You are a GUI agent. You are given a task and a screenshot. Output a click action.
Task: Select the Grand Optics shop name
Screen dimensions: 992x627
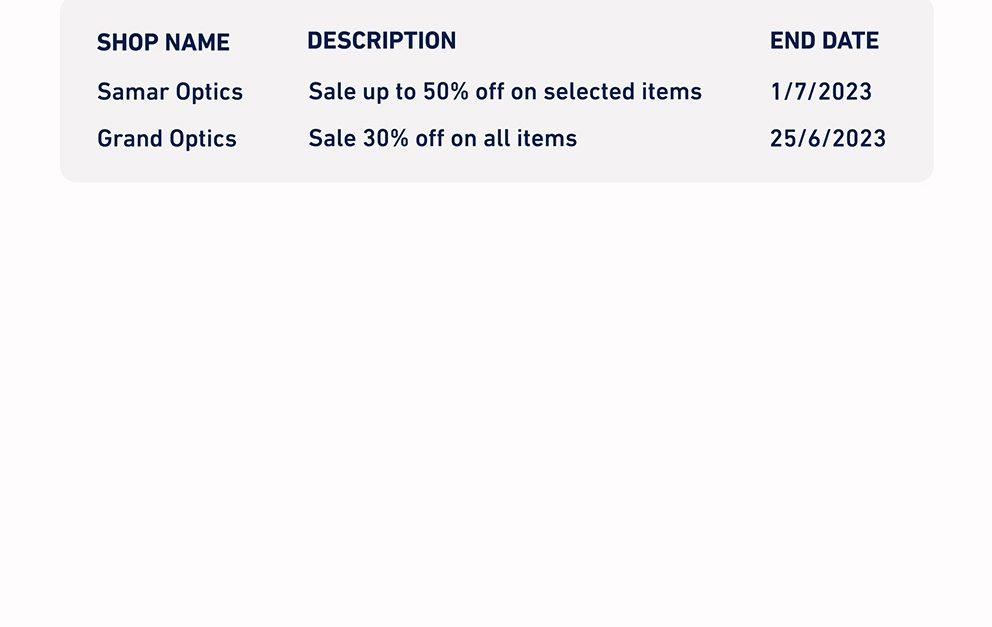pos(166,139)
